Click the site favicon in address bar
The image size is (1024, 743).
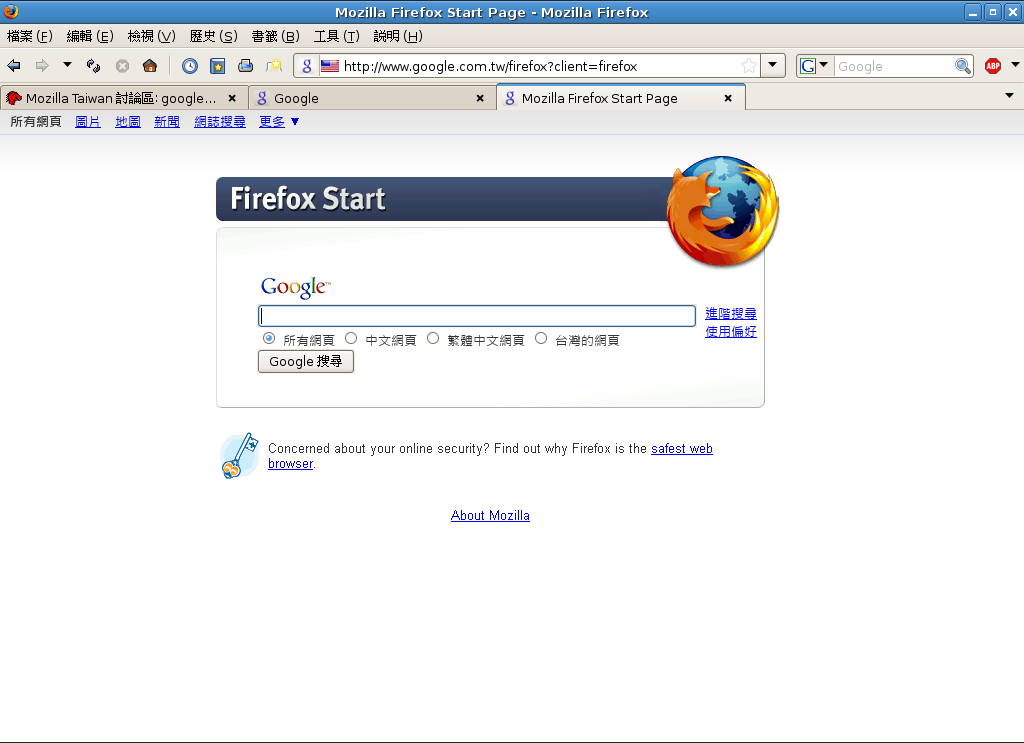tap(307, 65)
